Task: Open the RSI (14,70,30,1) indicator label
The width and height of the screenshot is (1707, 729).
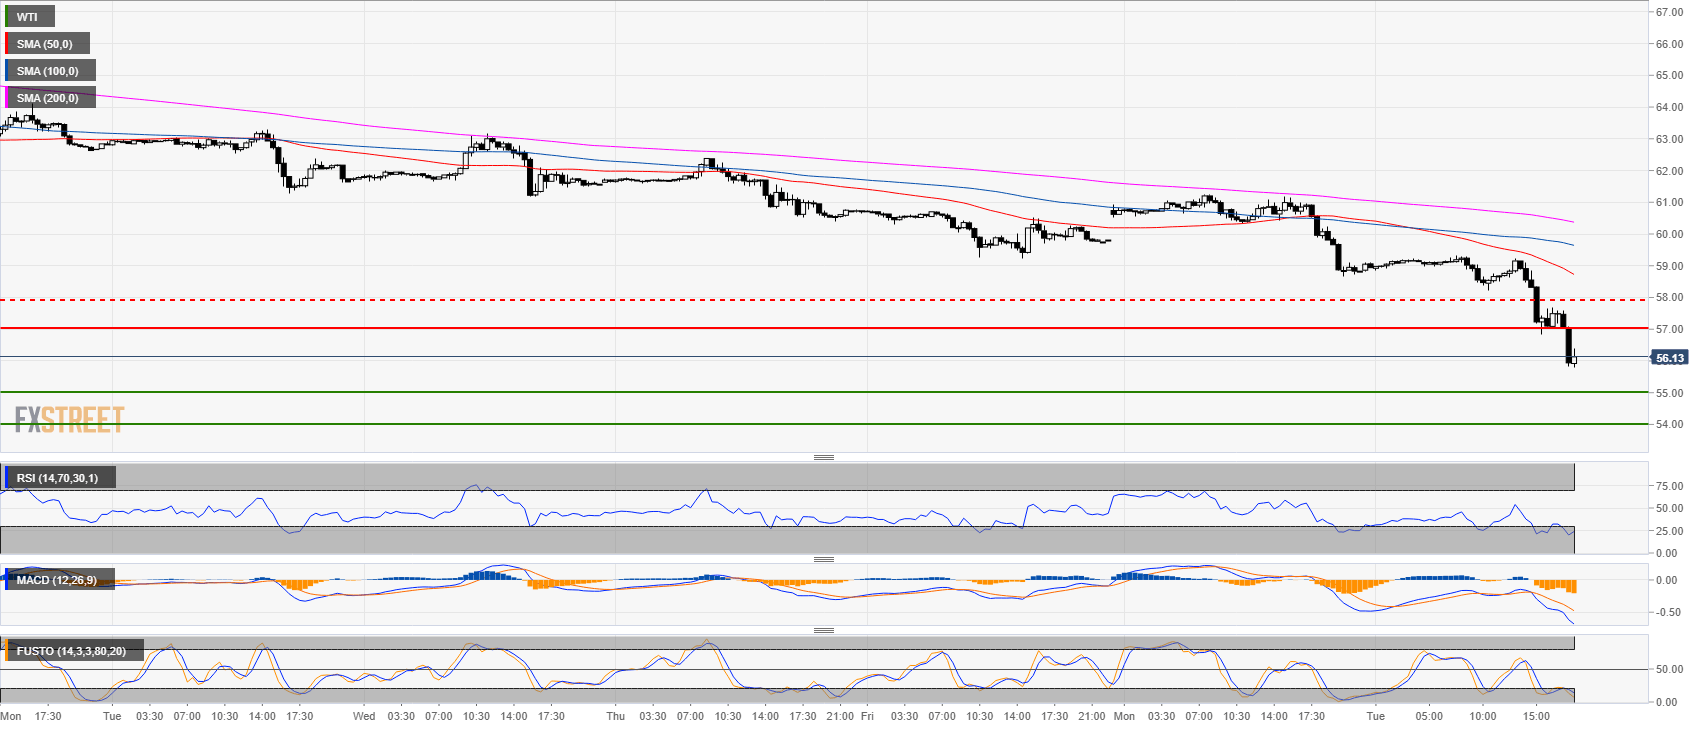Action: tap(58, 478)
